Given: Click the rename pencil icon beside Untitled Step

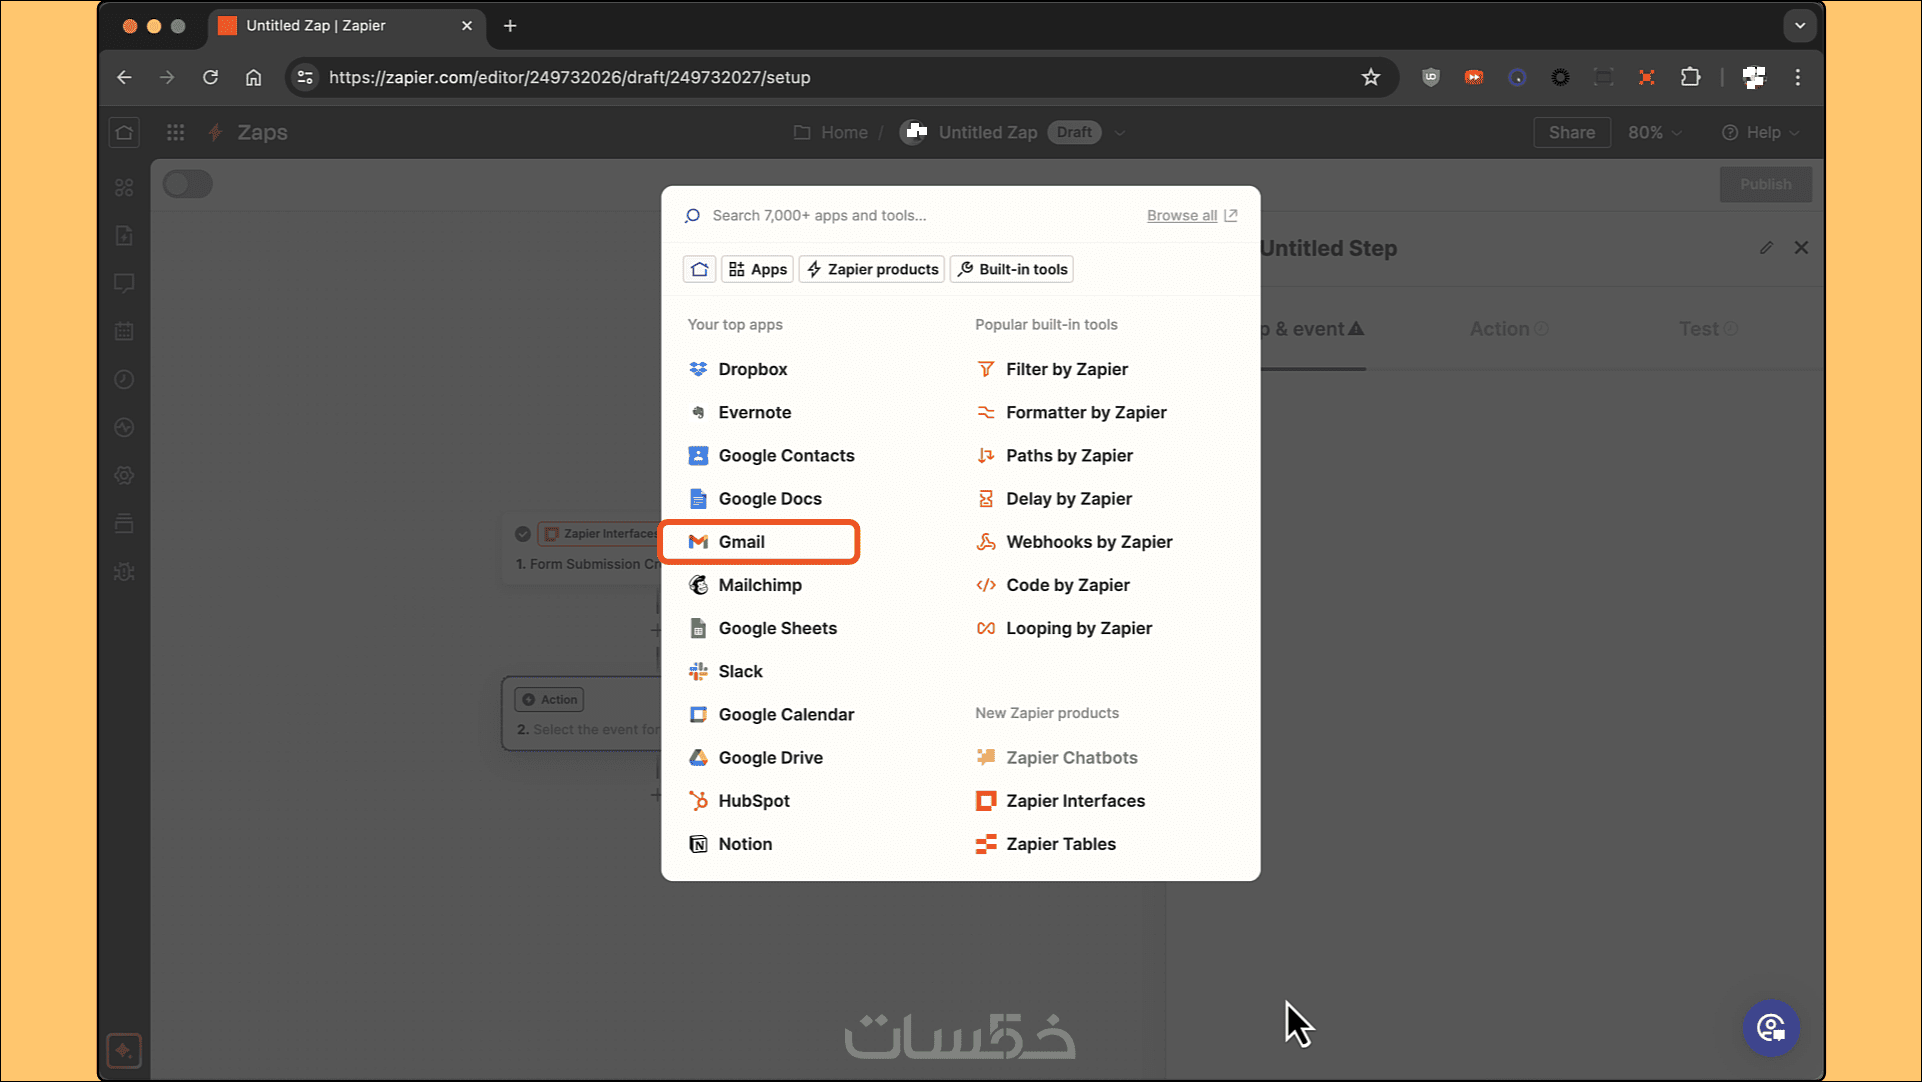Looking at the screenshot, I should point(1766,248).
